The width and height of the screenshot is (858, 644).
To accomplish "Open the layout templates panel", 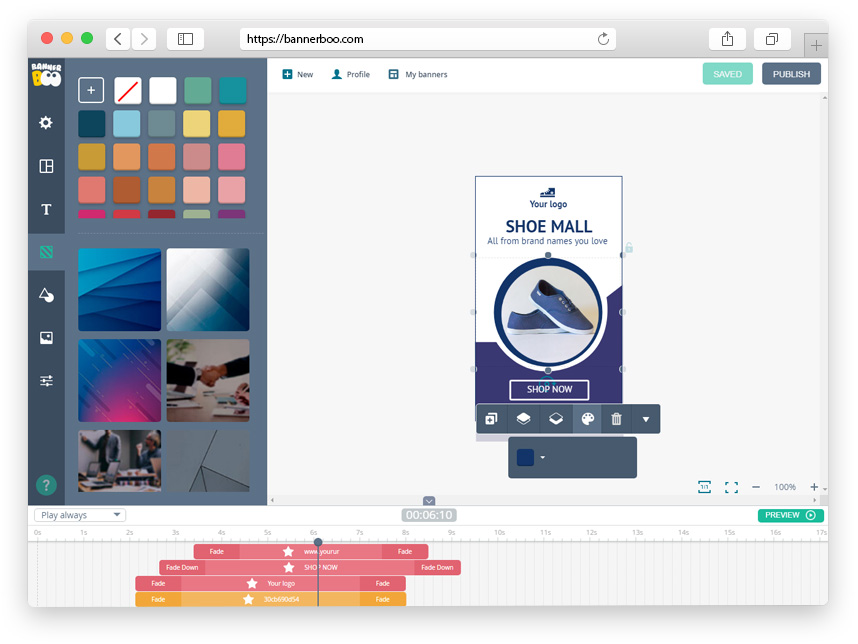I will (x=46, y=166).
